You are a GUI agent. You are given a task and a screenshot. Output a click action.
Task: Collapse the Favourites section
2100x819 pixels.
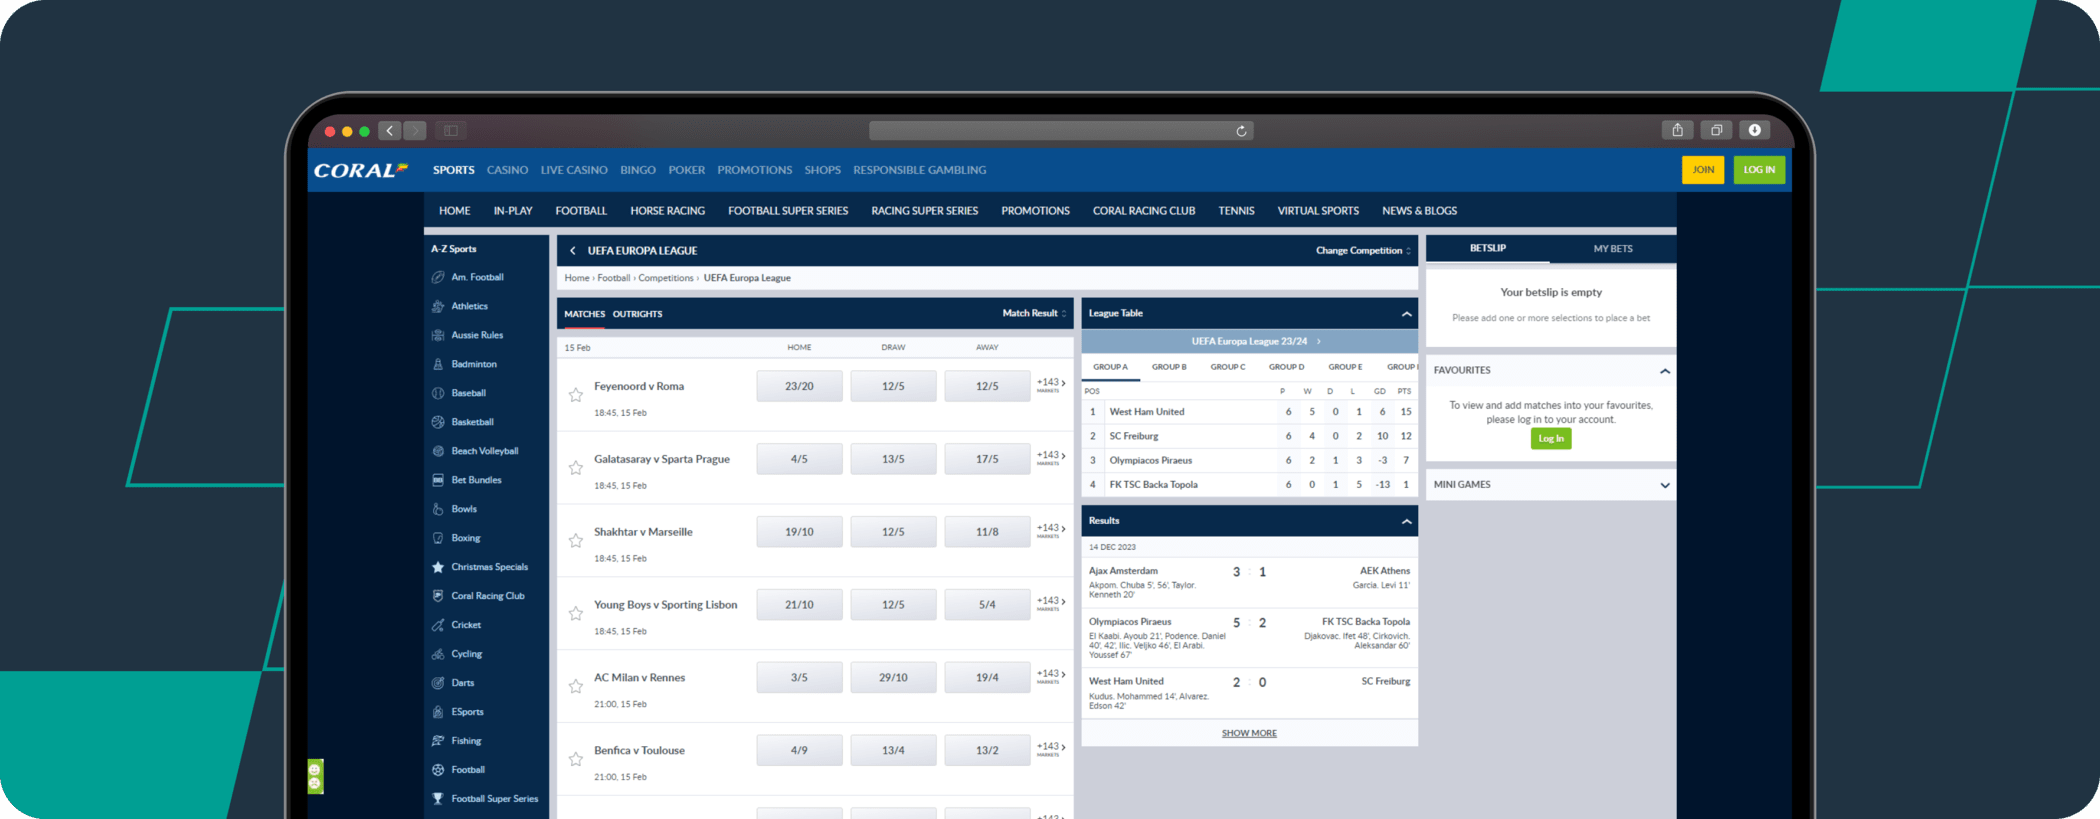coord(1665,371)
